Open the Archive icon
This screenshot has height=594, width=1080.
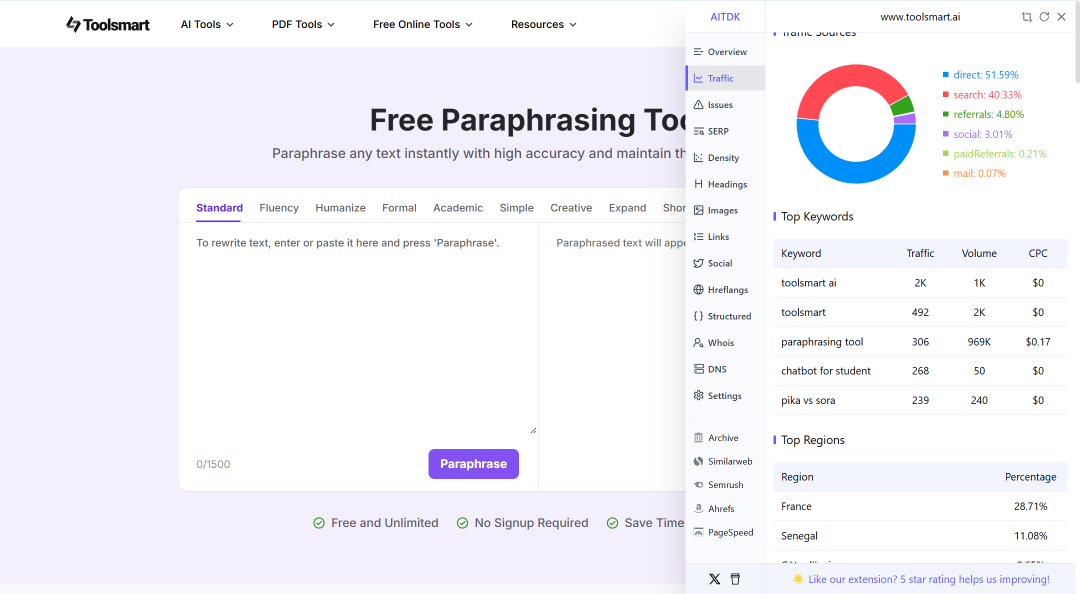coord(698,438)
